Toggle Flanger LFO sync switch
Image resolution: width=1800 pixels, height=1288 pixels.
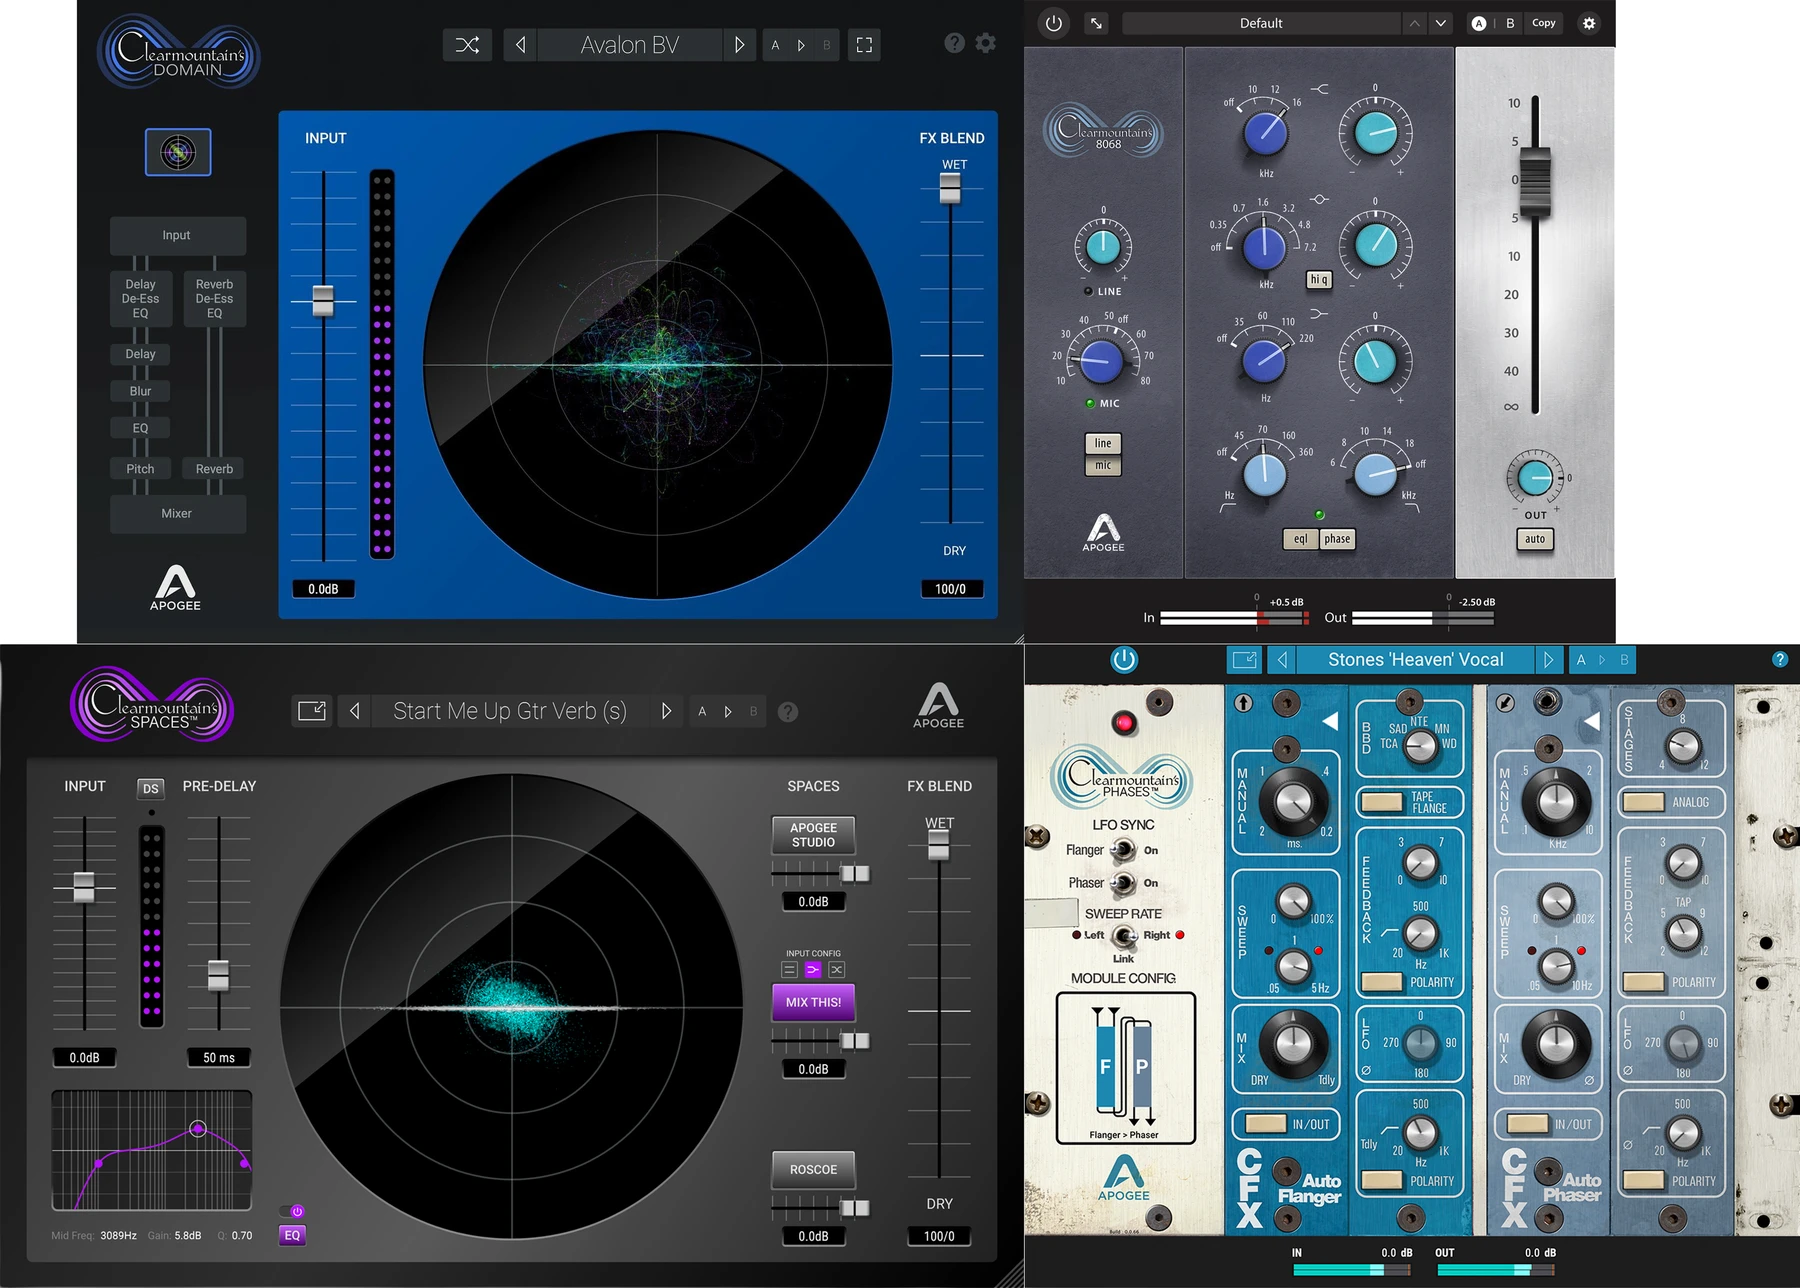pos(1123,850)
